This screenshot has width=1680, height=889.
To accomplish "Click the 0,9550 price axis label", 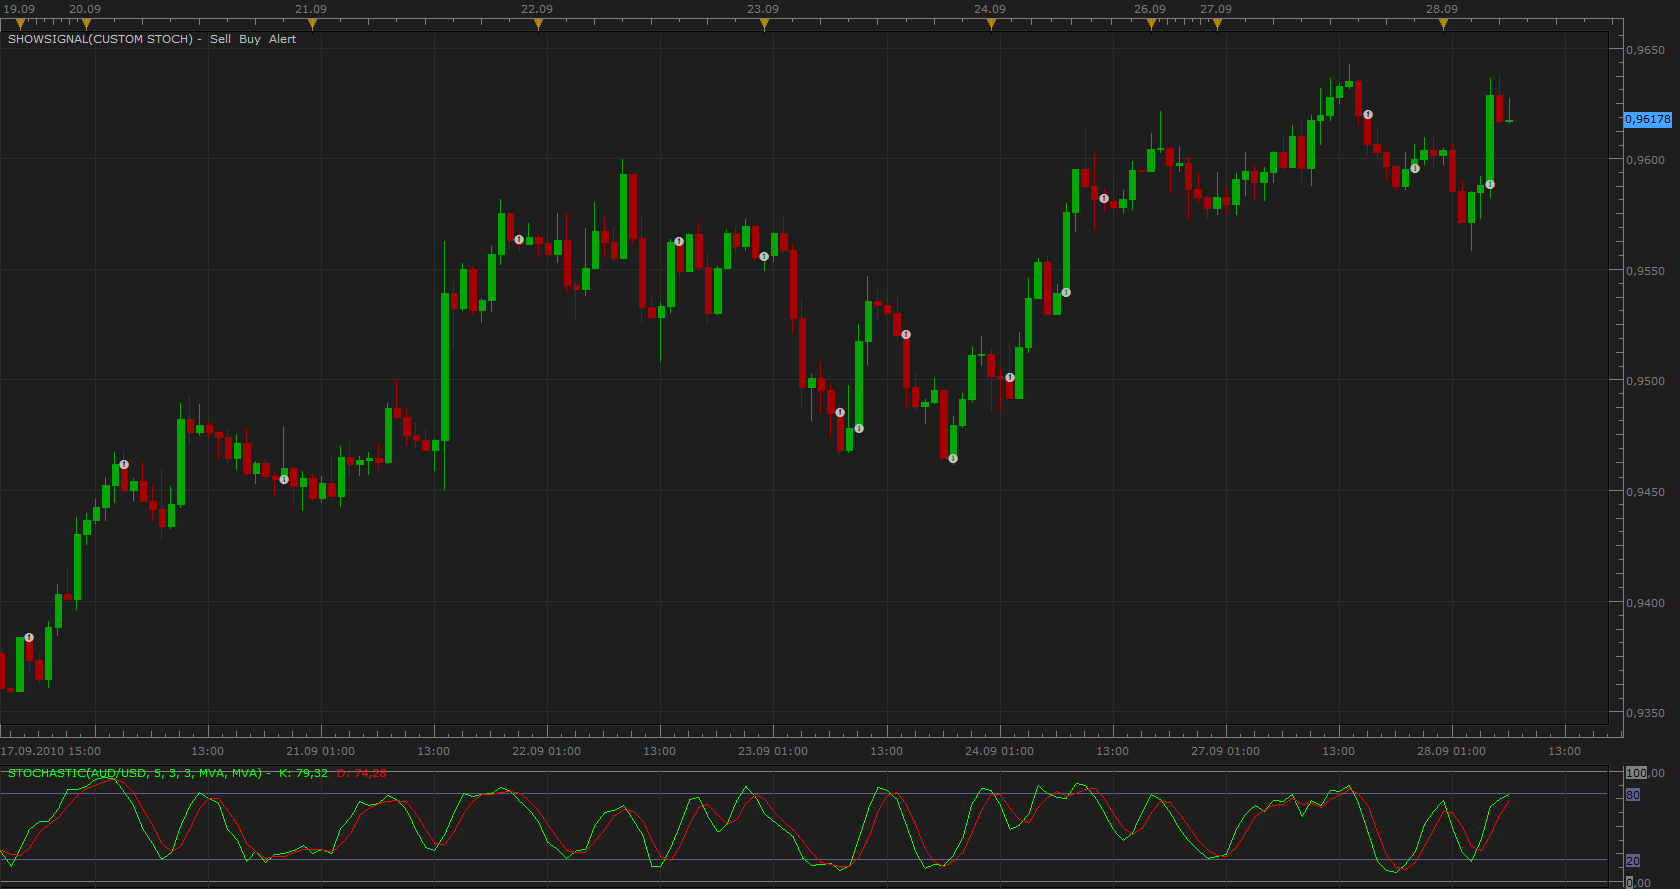I will coord(1646,271).
